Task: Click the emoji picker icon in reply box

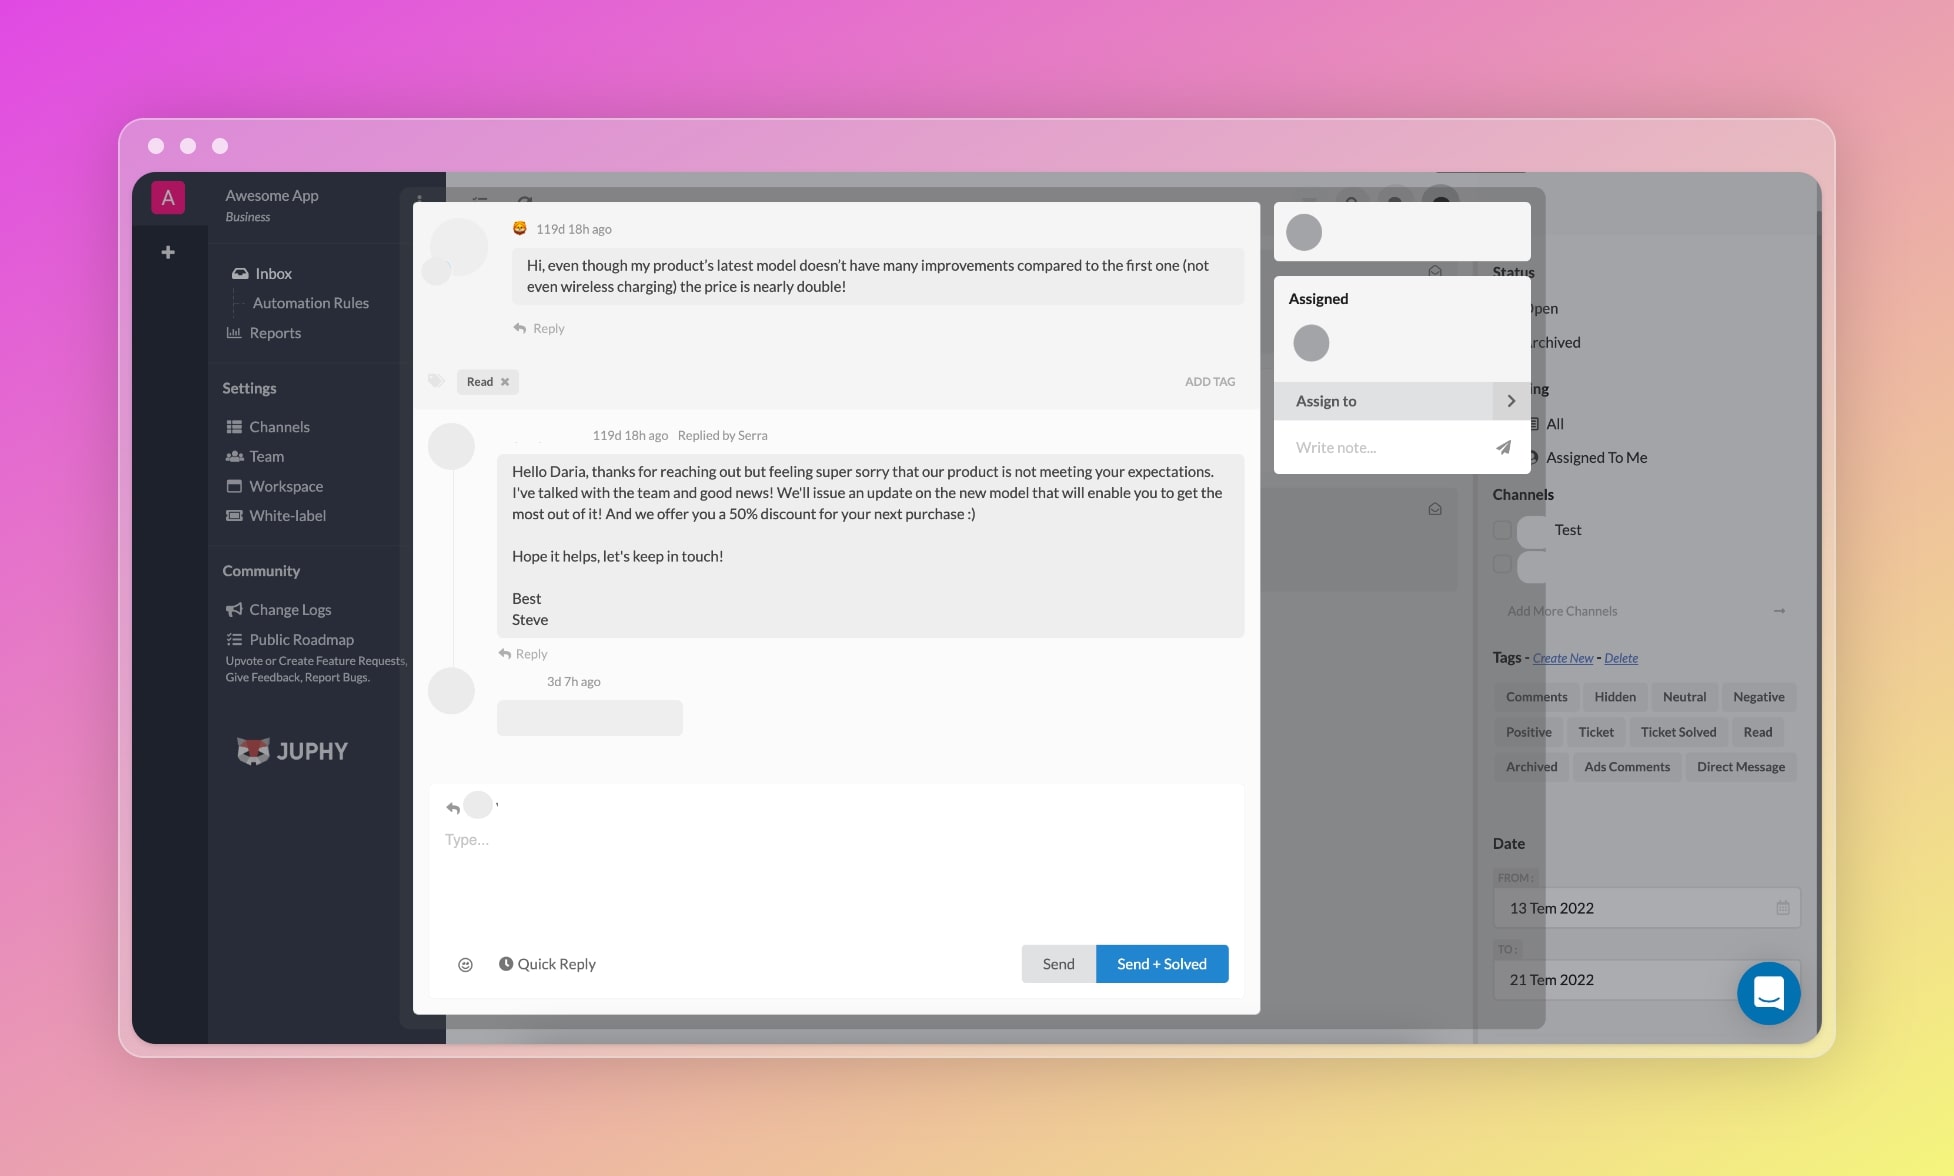Action: click(465, 963)
